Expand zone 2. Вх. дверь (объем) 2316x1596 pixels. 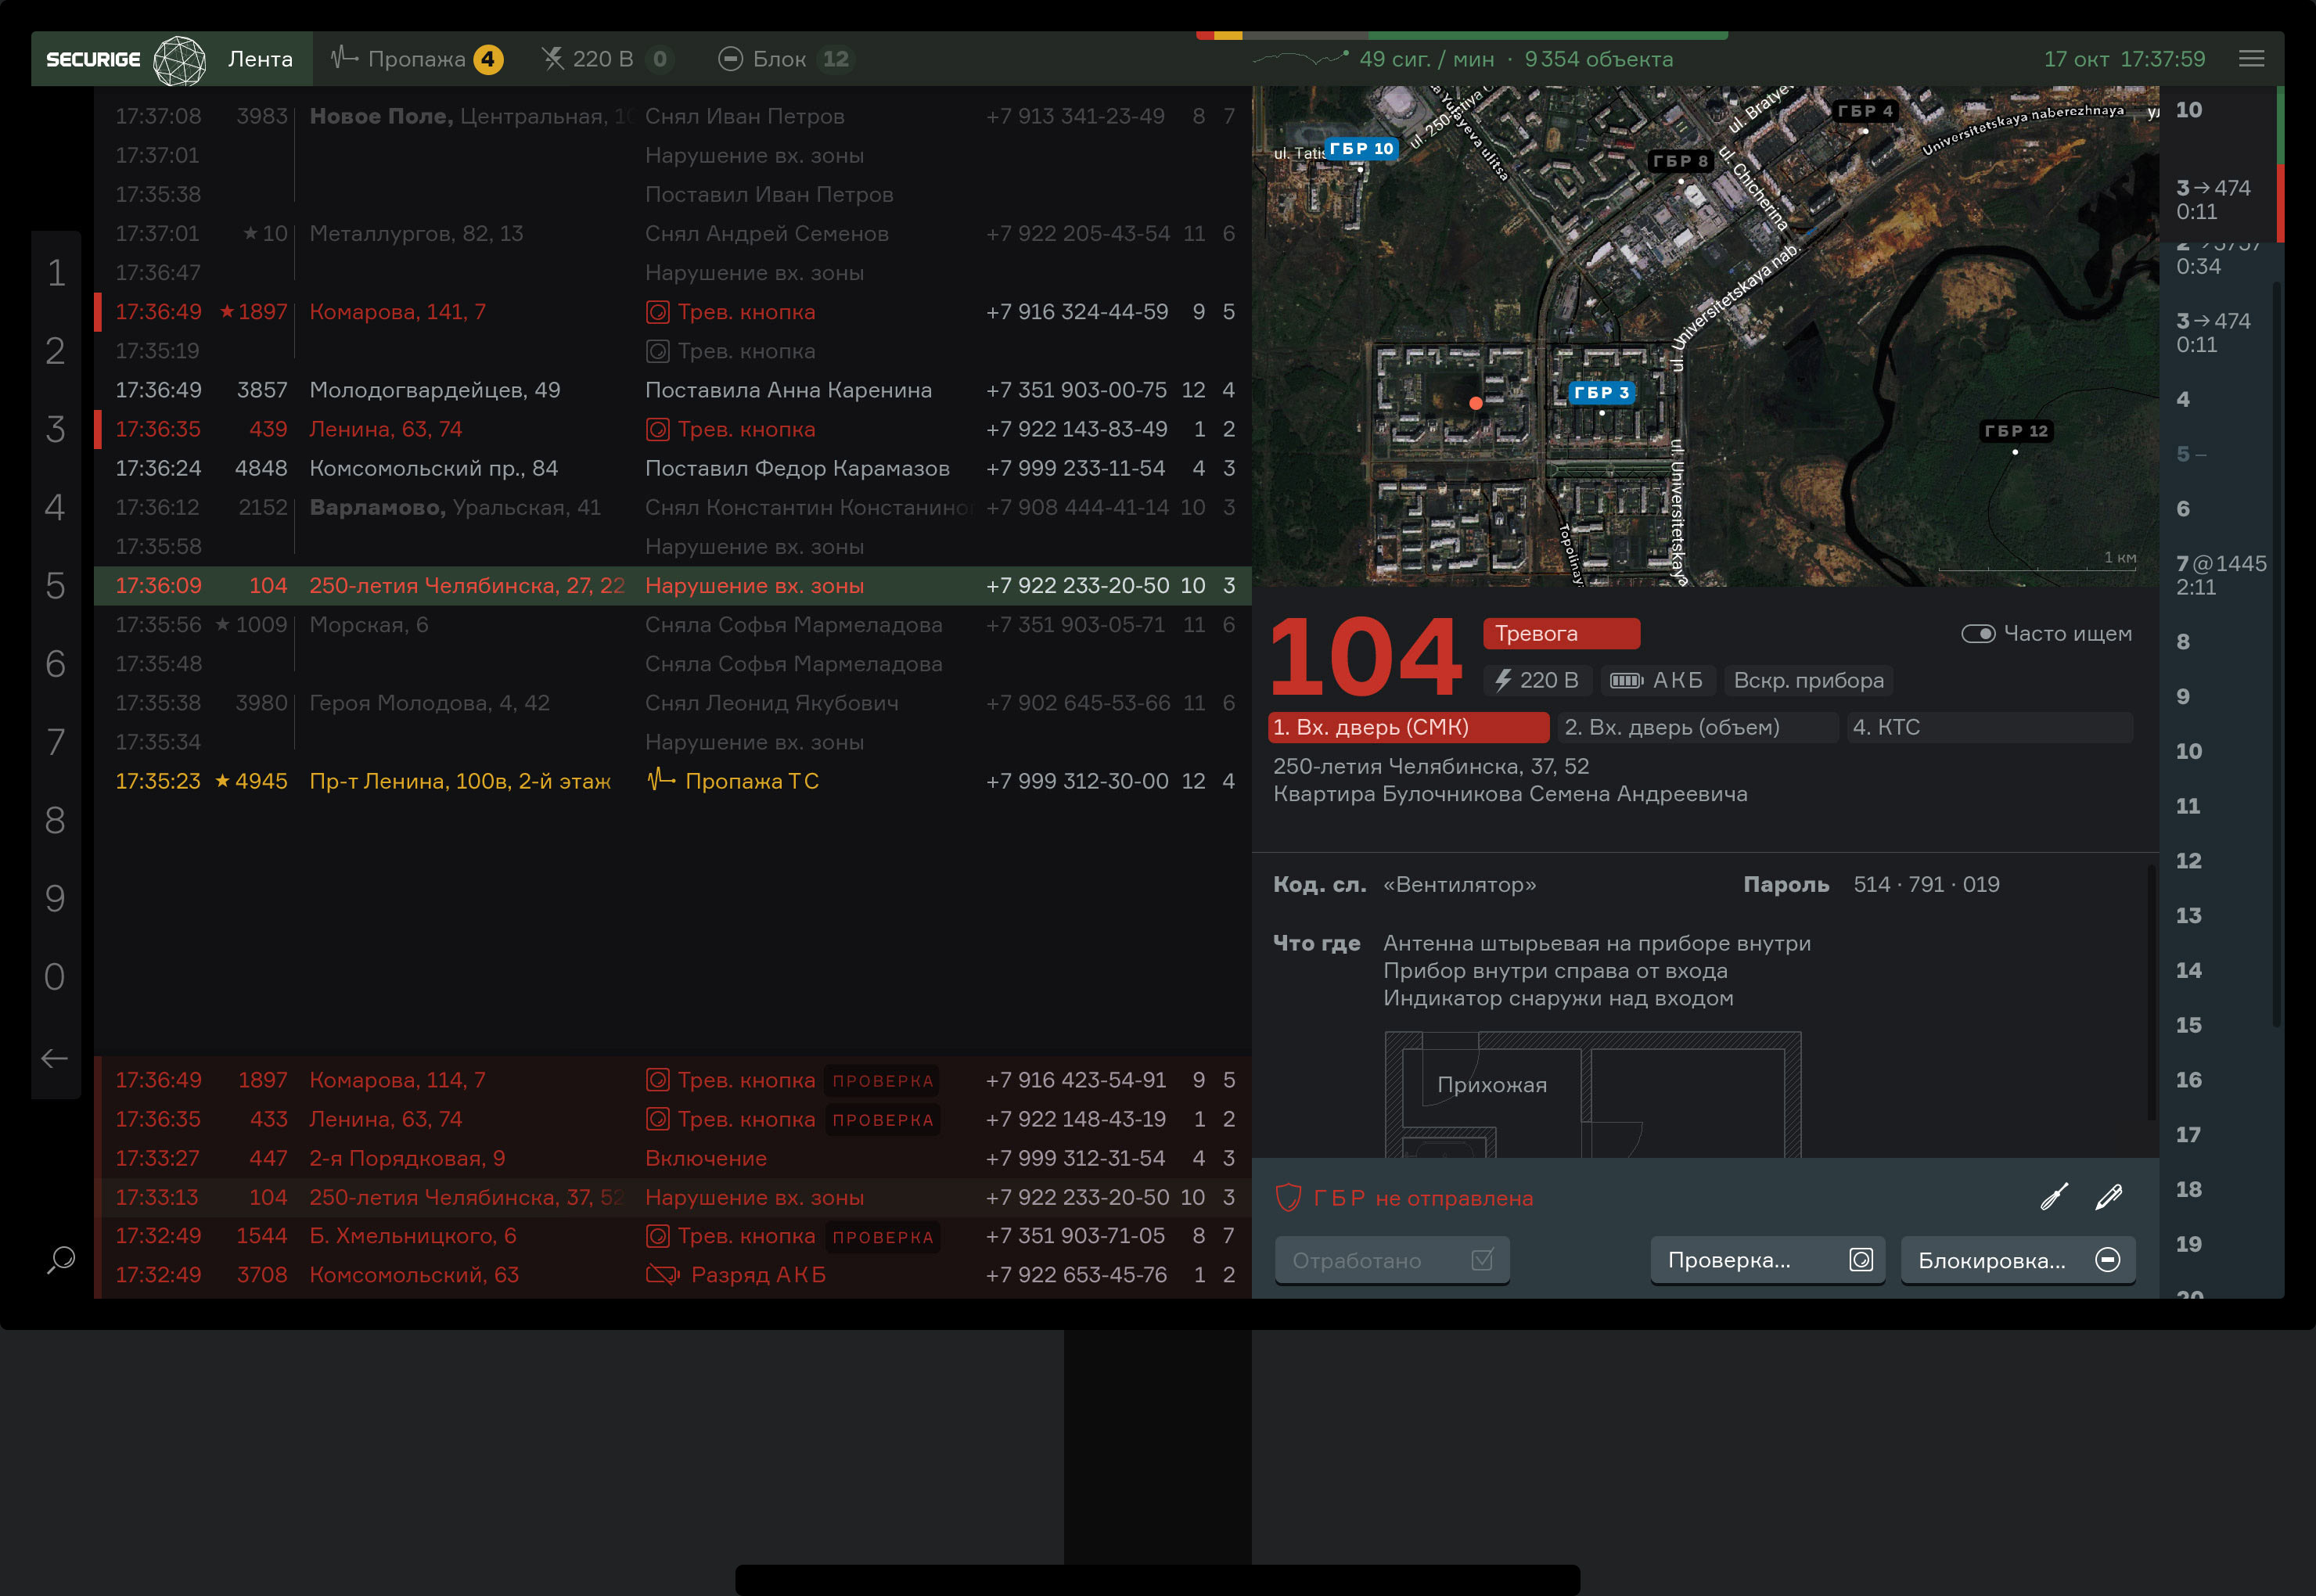pos(1697,728)
